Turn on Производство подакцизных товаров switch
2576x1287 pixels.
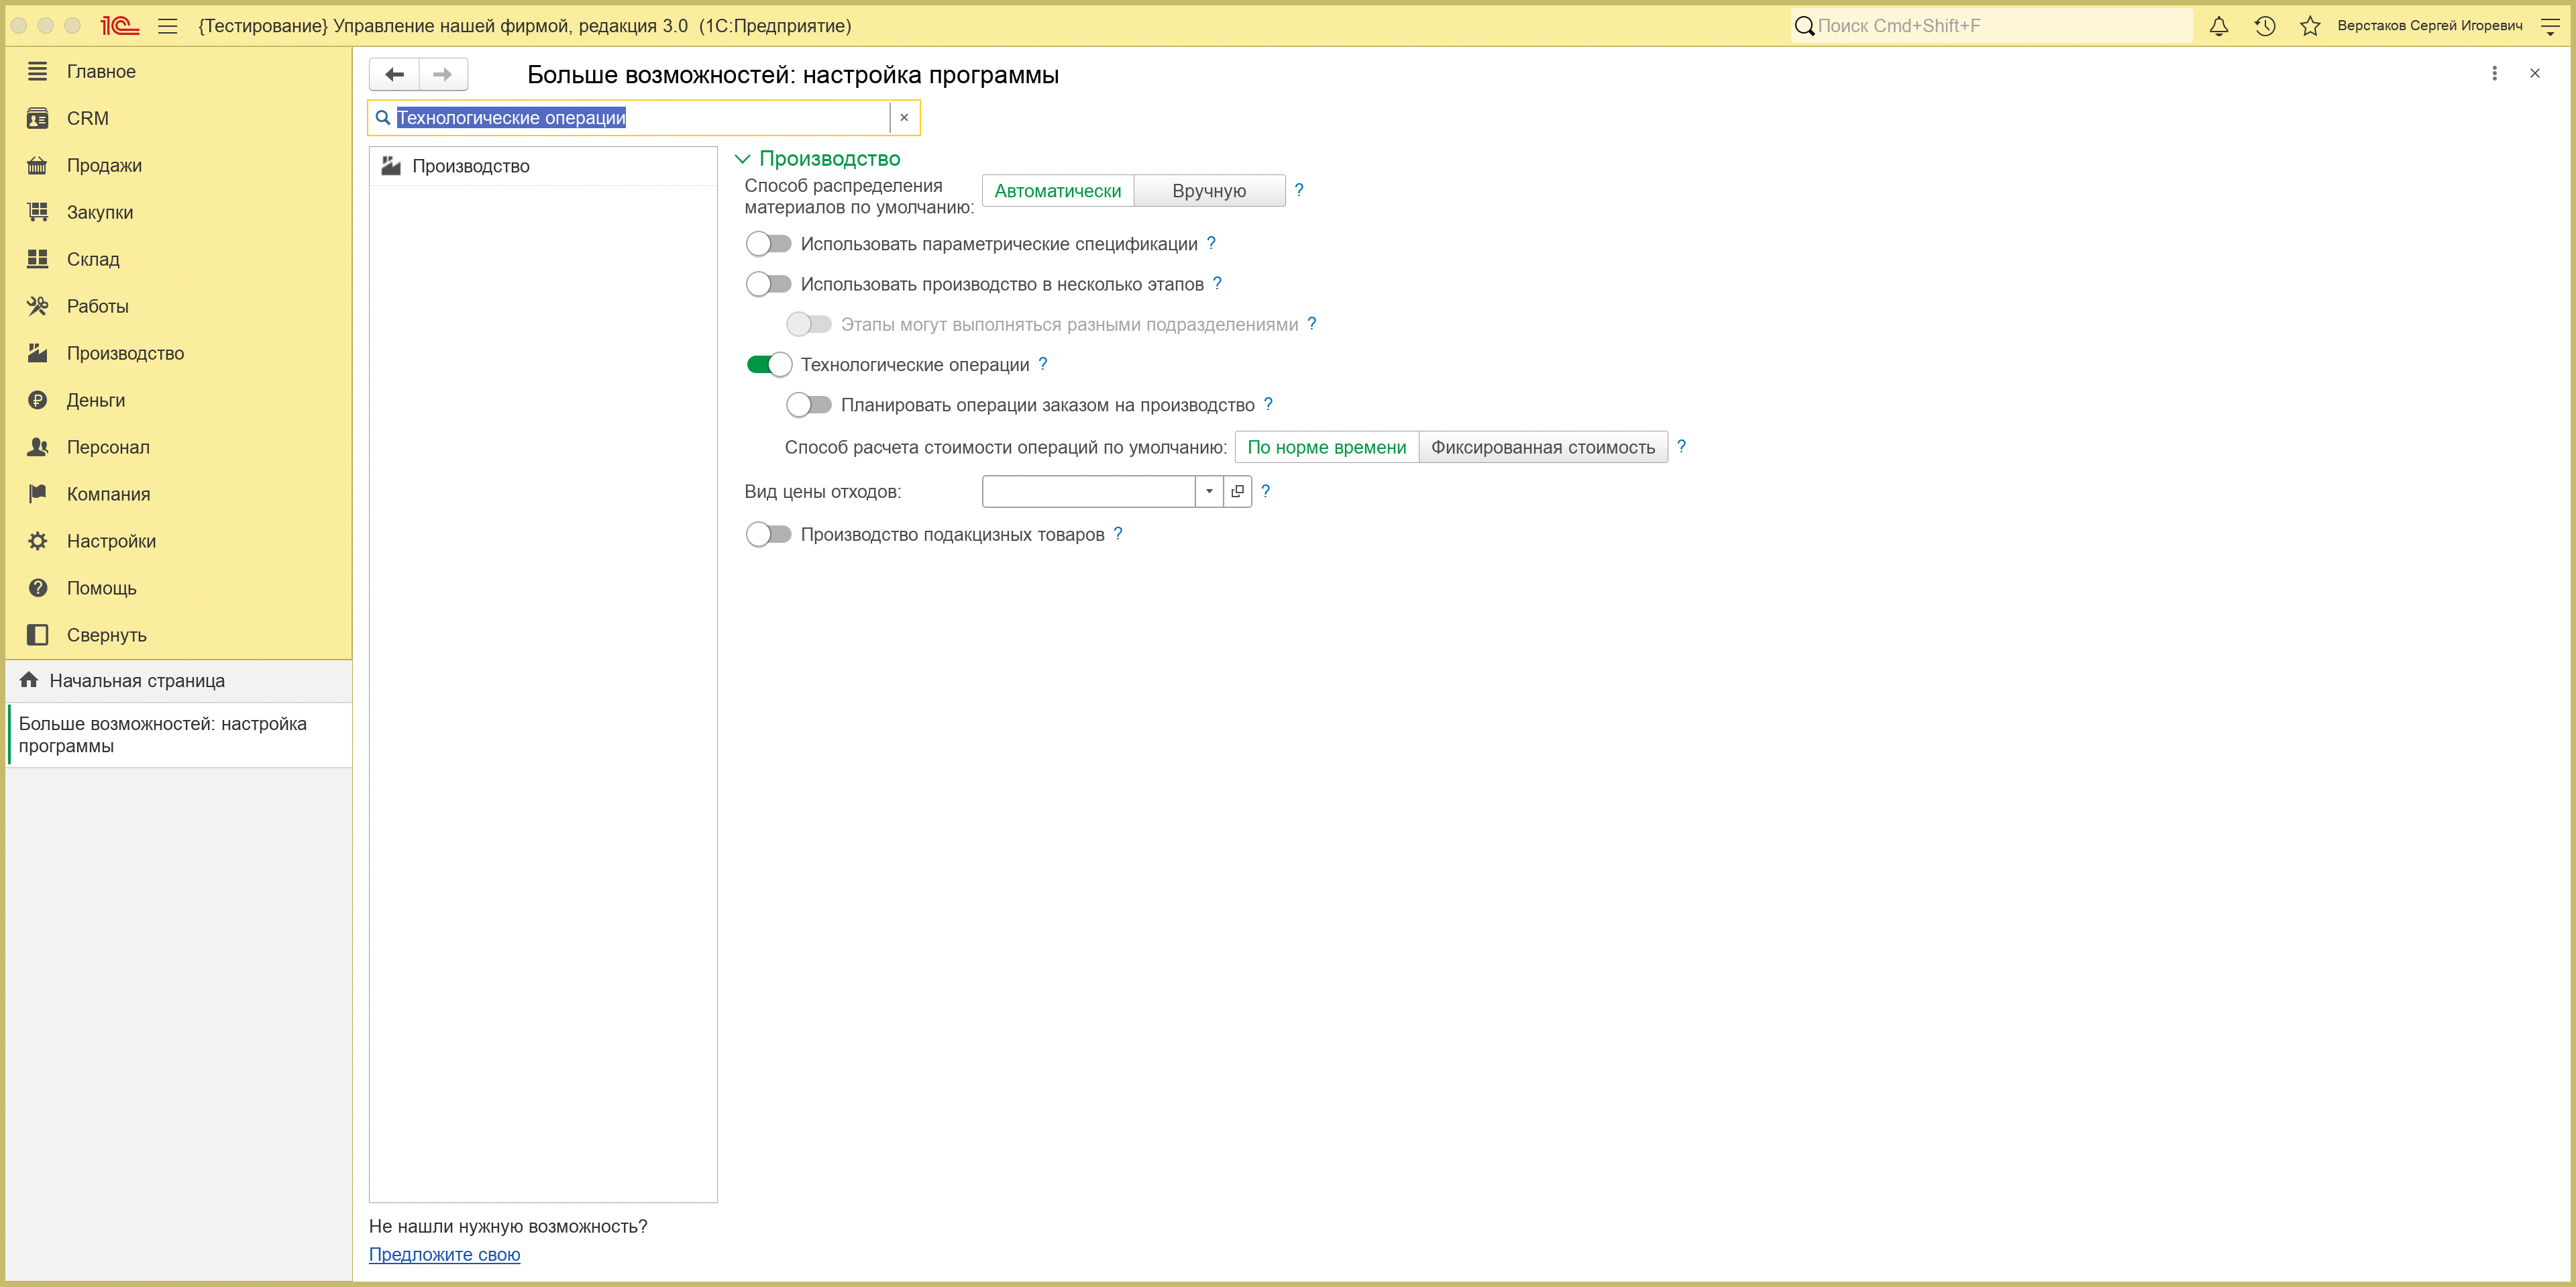click(769, 535)
